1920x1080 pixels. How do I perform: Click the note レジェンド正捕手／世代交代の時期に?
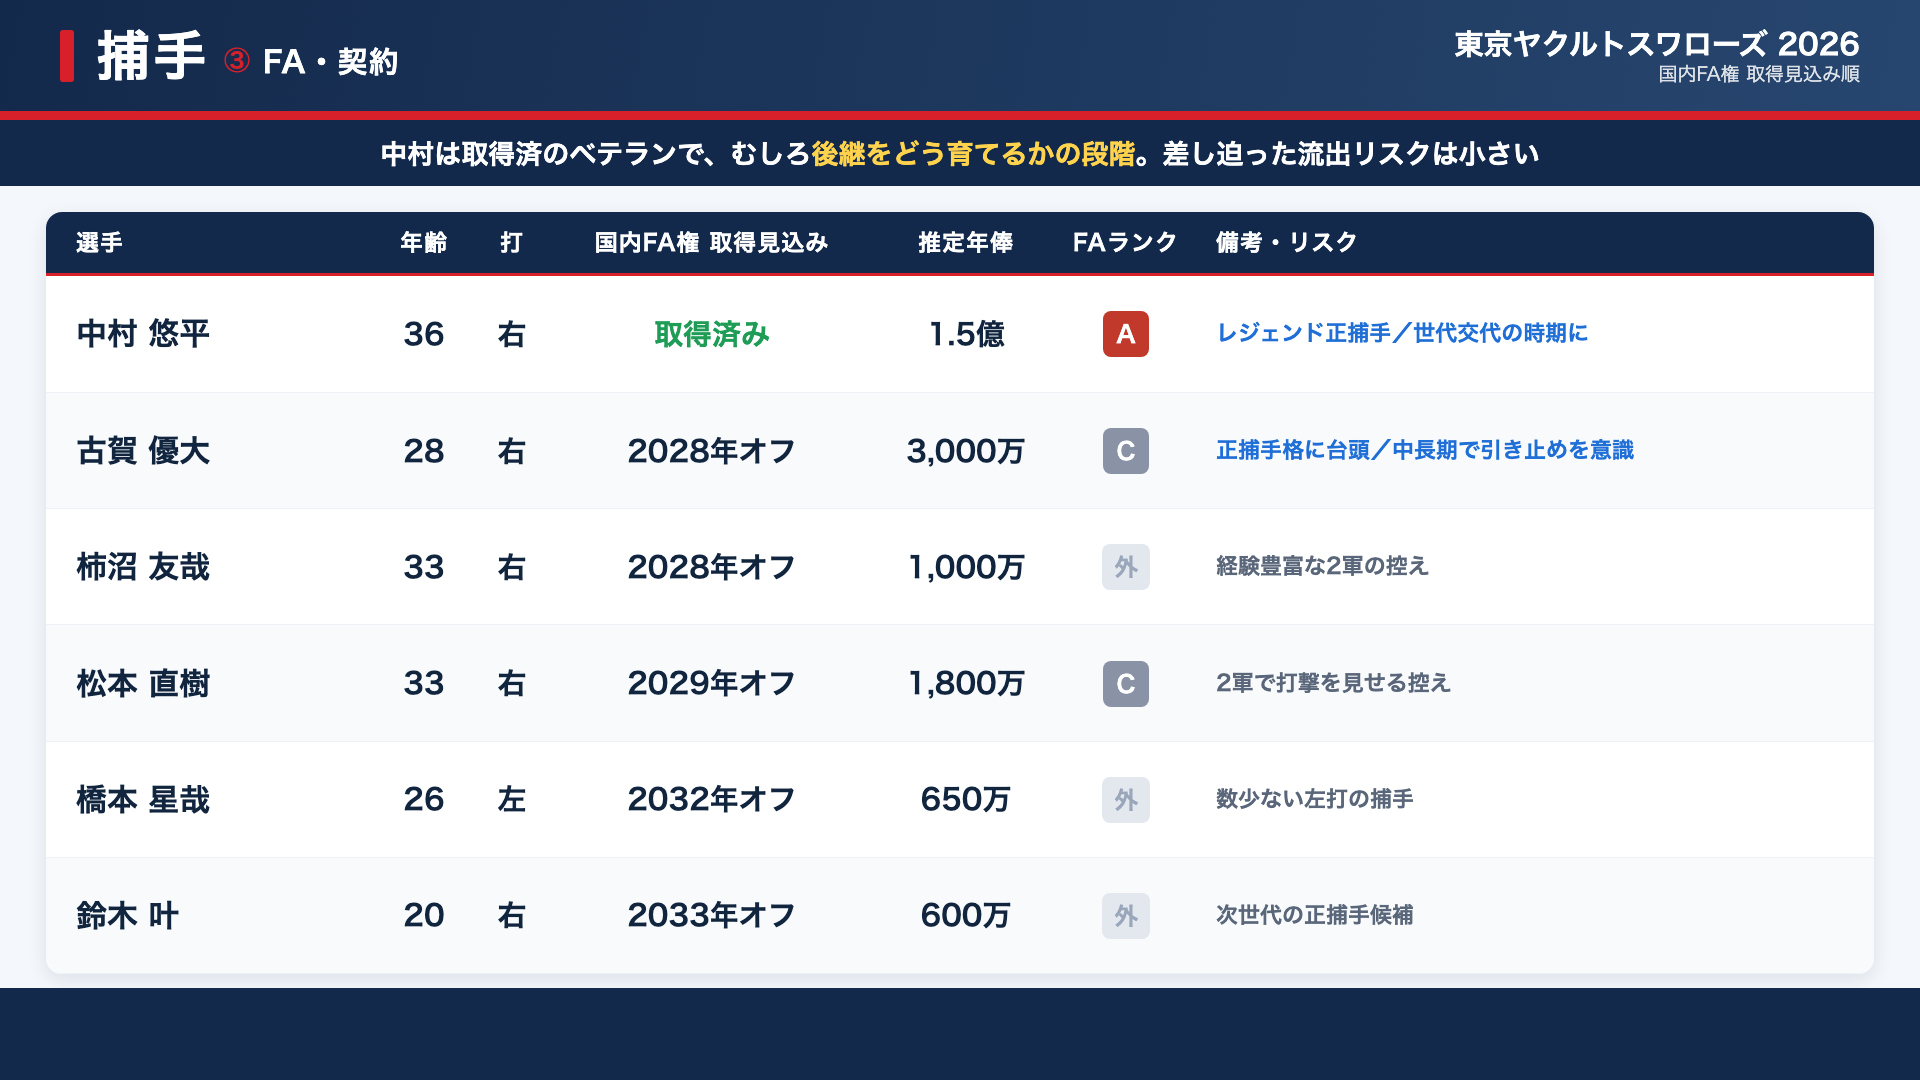click(1402, 333)
